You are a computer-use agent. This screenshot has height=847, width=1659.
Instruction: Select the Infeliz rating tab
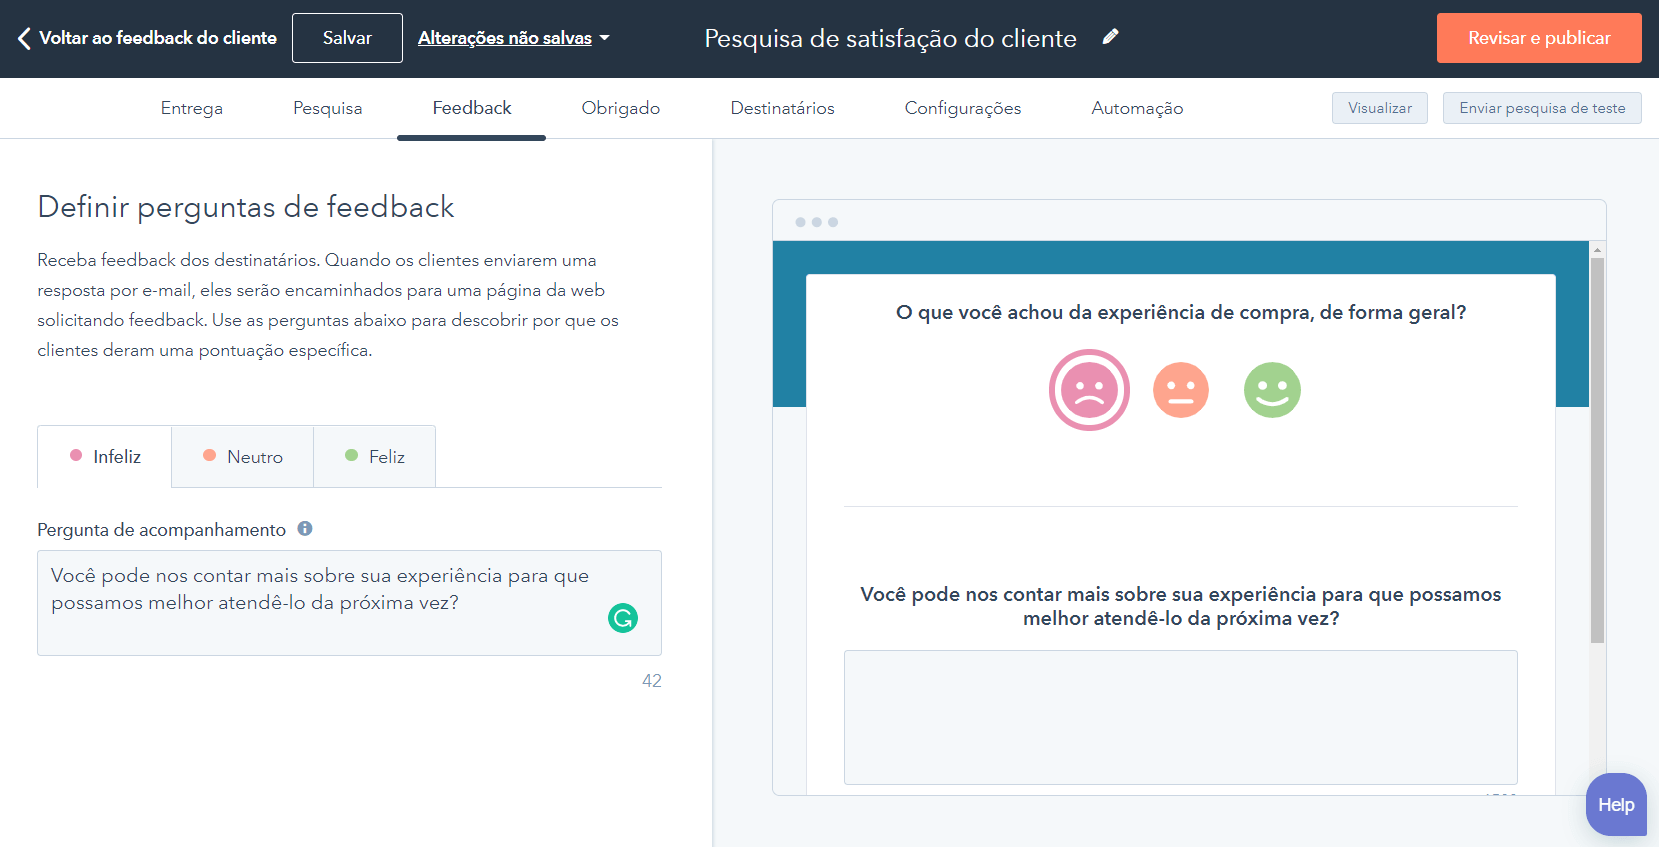[x=105, y=457]
